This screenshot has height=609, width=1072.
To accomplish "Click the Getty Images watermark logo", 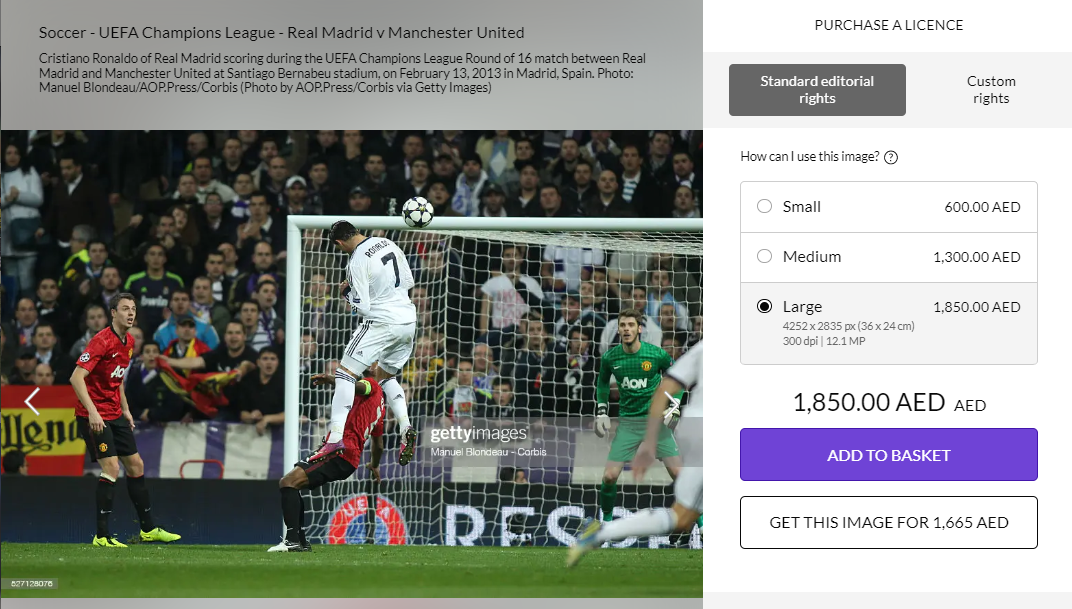I will coord(479,433).
